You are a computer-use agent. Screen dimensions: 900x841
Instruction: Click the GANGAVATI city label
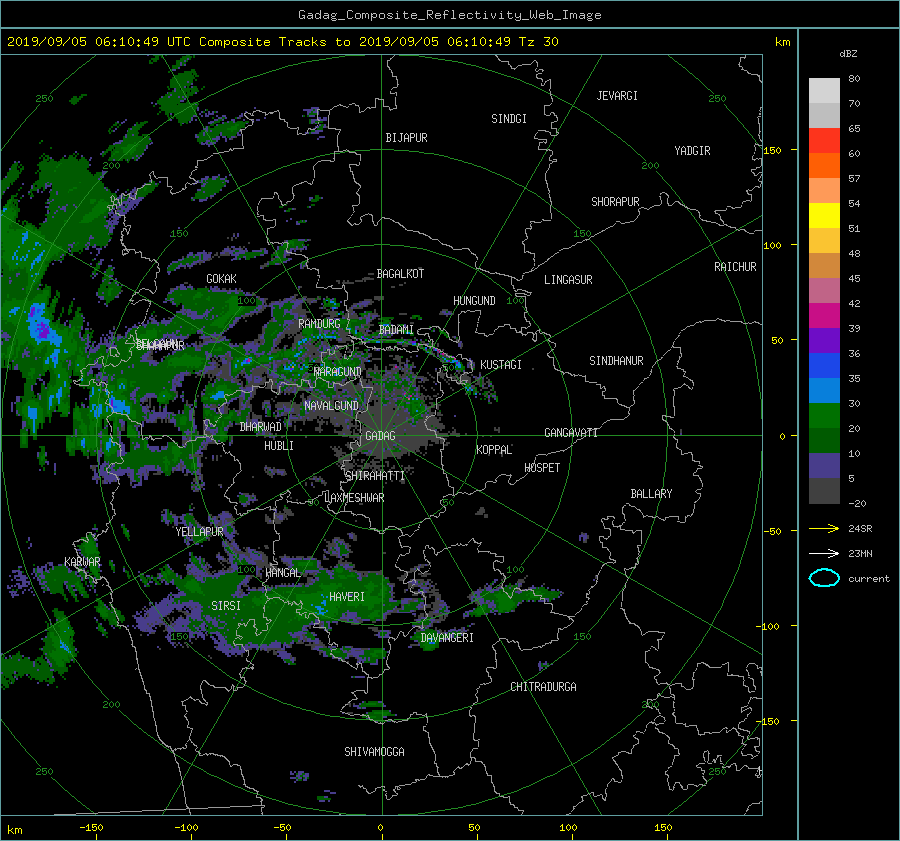[x=571, y=433]
